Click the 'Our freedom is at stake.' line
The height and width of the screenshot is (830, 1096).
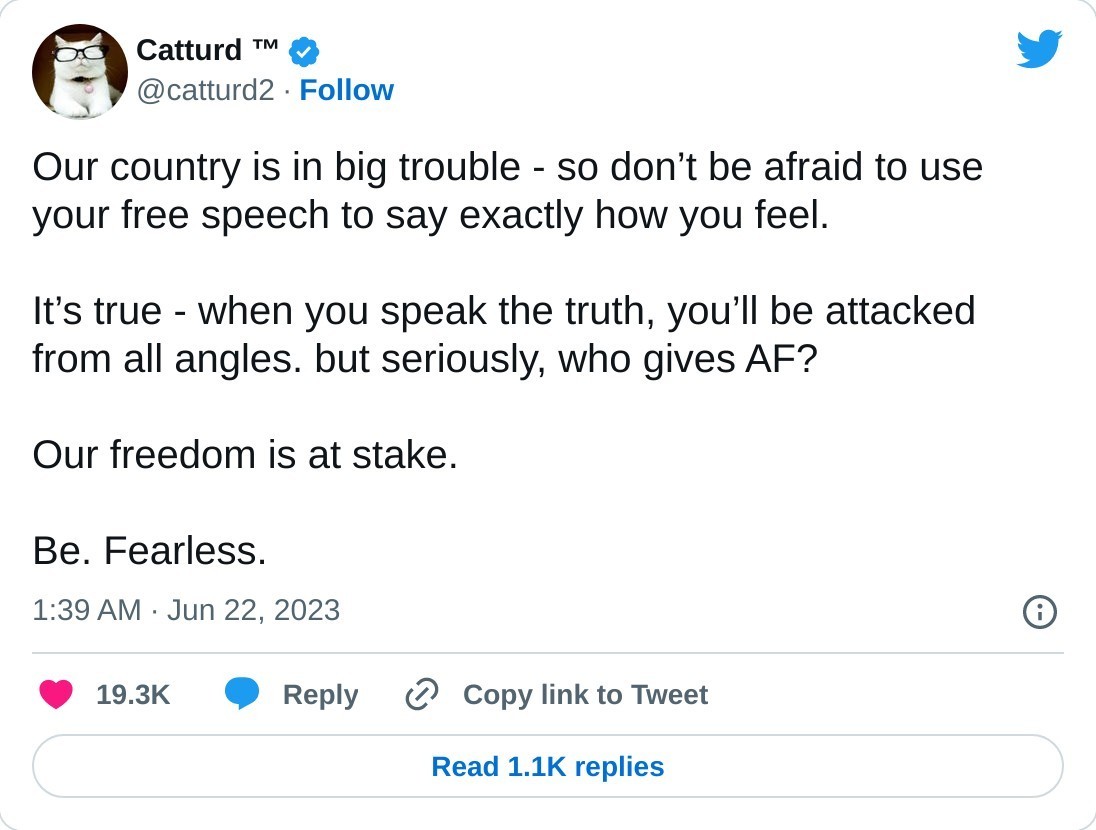(x=245, y=455)
